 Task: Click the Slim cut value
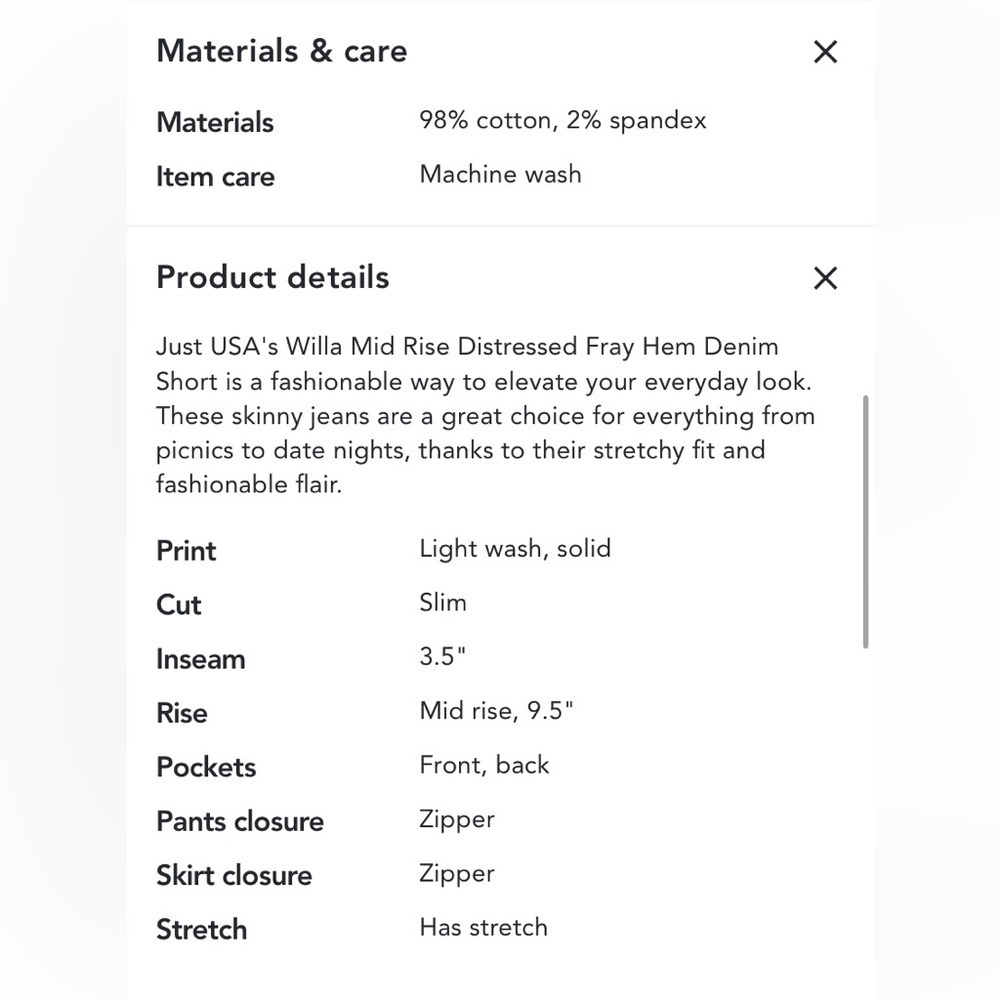click(x=443, y=602)
